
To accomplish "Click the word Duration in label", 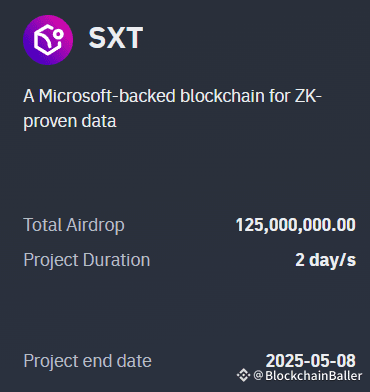I will point(117,260).
